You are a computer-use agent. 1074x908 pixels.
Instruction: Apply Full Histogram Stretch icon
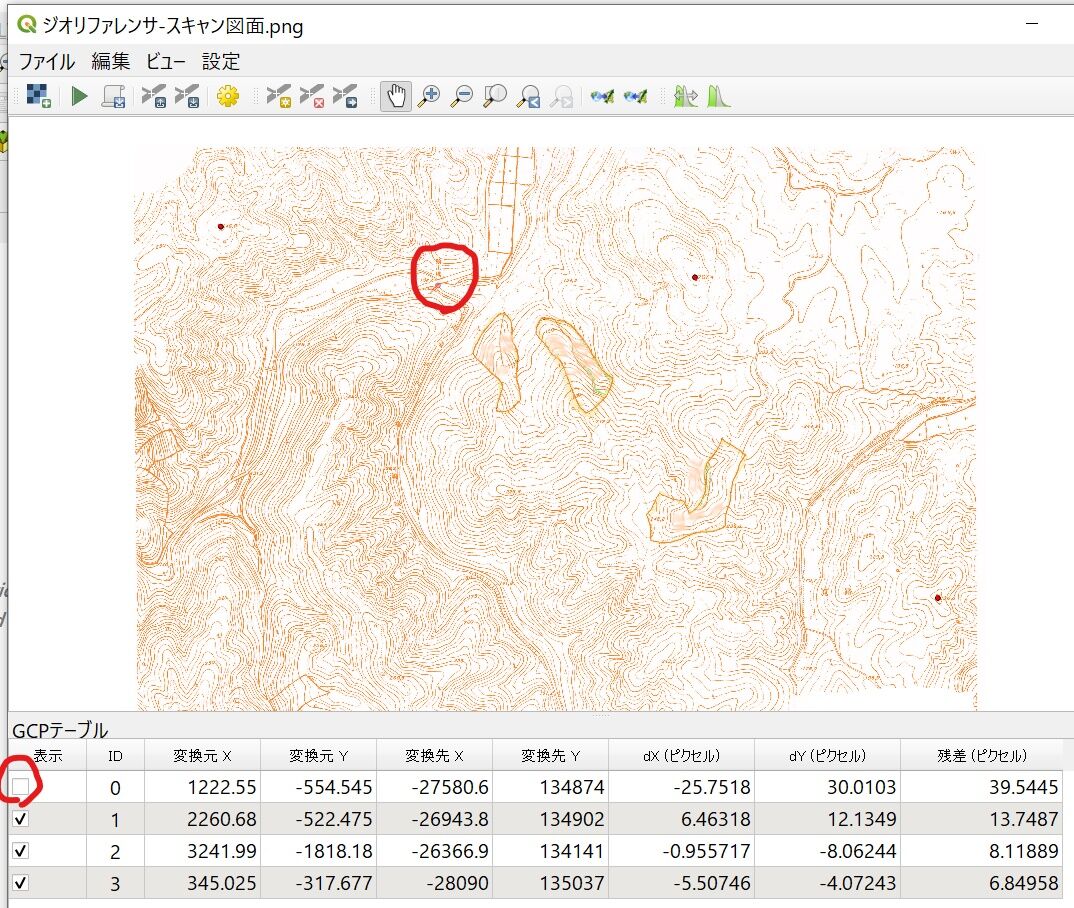(686, 96)
